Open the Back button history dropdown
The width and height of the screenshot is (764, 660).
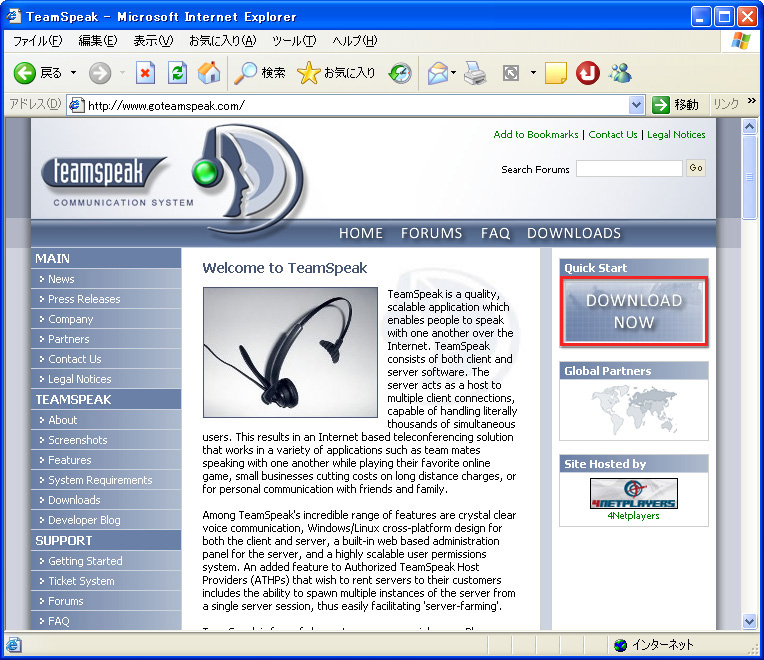click(73, 73)
